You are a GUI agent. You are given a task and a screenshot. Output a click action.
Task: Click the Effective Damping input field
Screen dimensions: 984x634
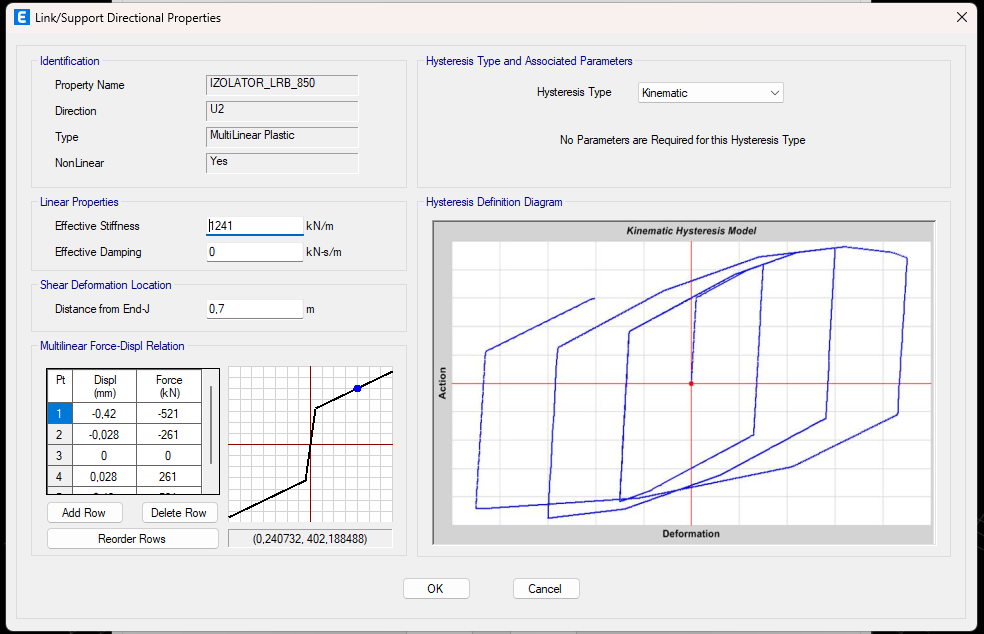click(x=255, y=252)
